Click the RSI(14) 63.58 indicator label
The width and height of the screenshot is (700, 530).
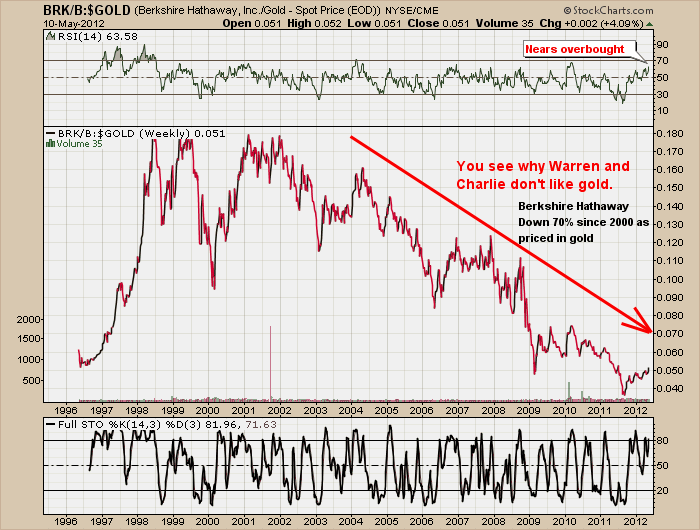98,37
